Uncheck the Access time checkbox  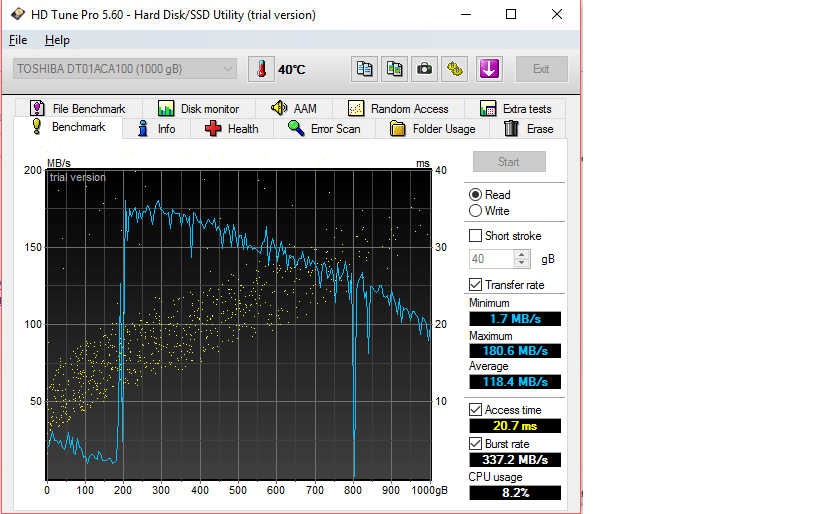[x=475, y=410]
